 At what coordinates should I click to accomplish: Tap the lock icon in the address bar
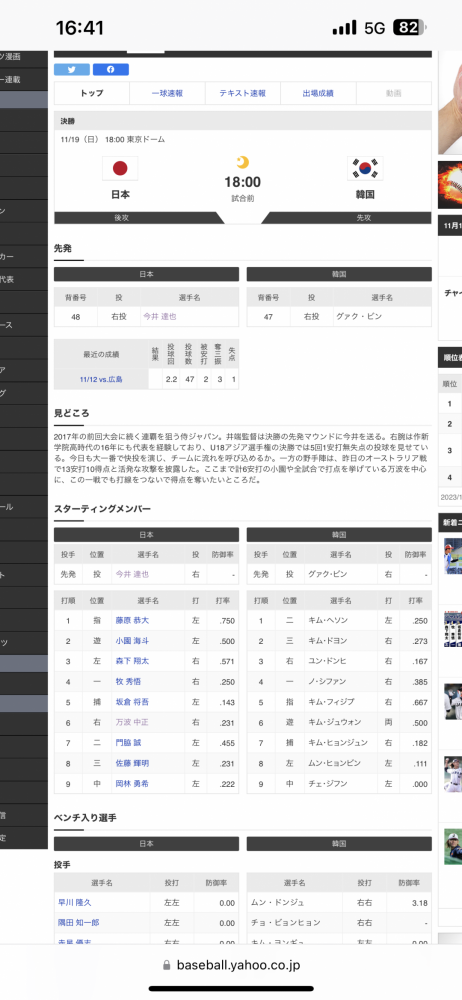coord(167,966)
